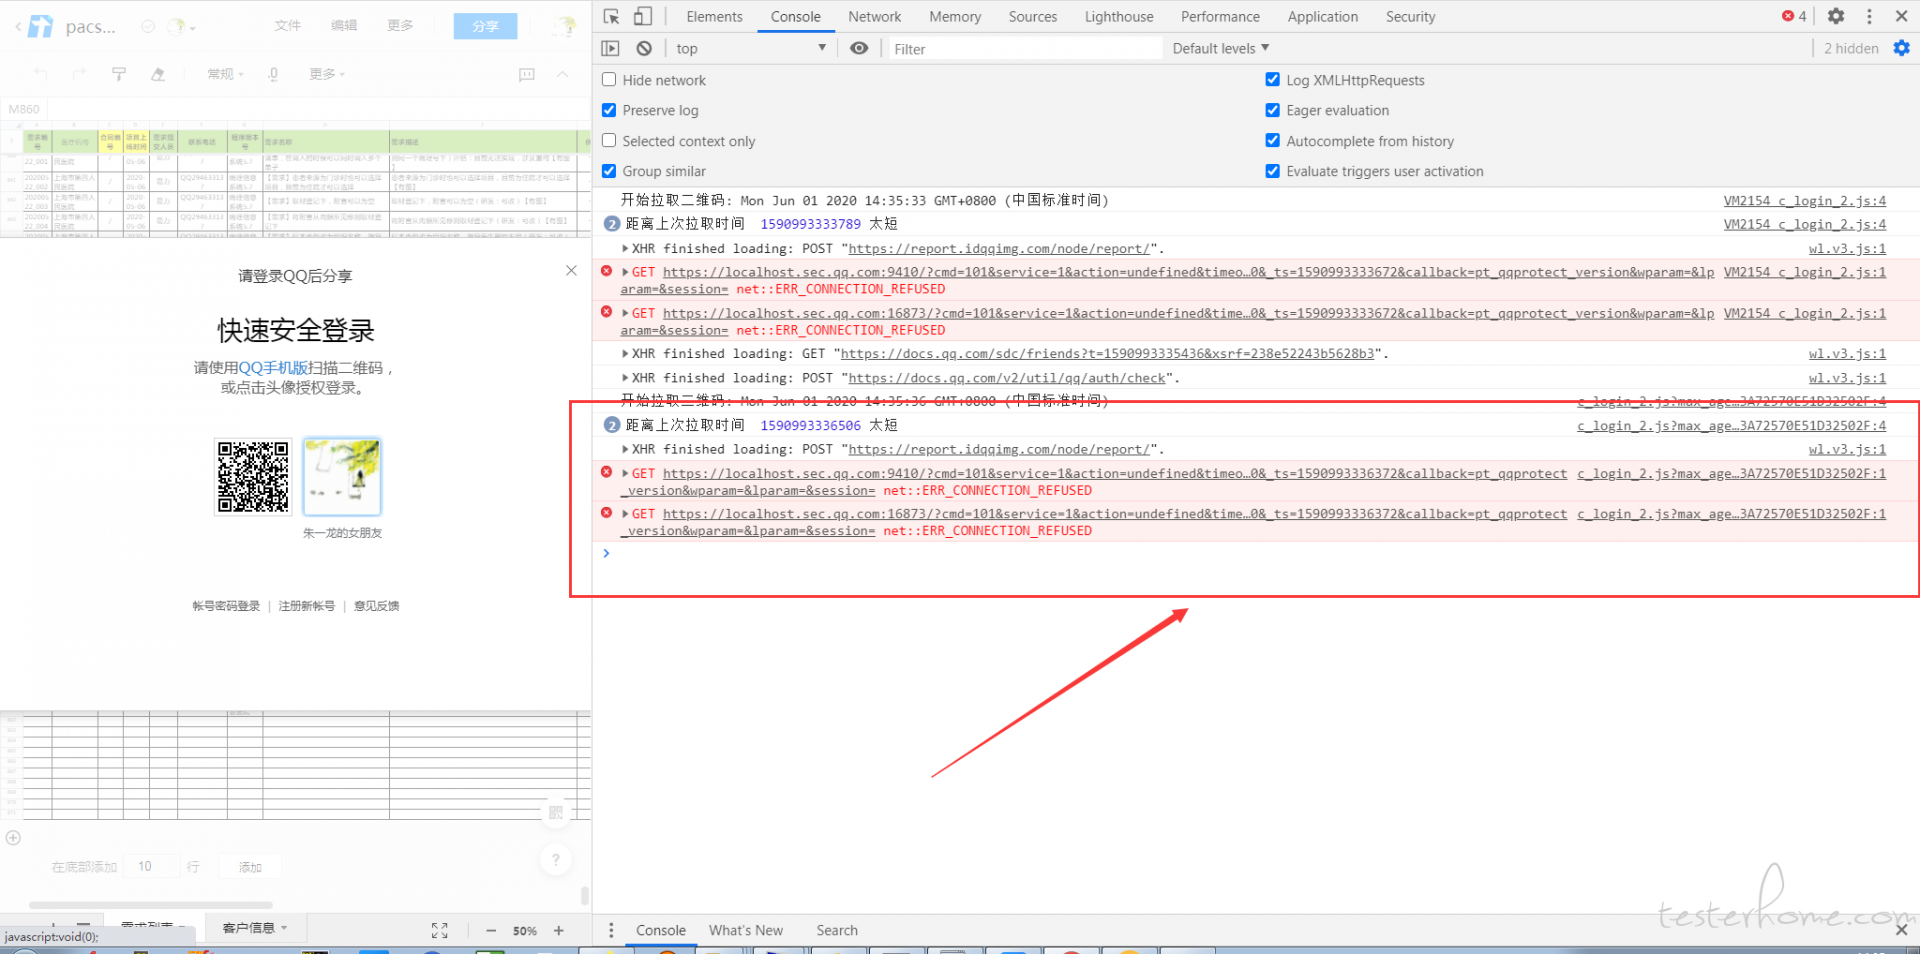Image resolution: width=1920 pixels, height=954 pixels.
Task: Open the Default levels dropdown
Action: [1220, 48]
